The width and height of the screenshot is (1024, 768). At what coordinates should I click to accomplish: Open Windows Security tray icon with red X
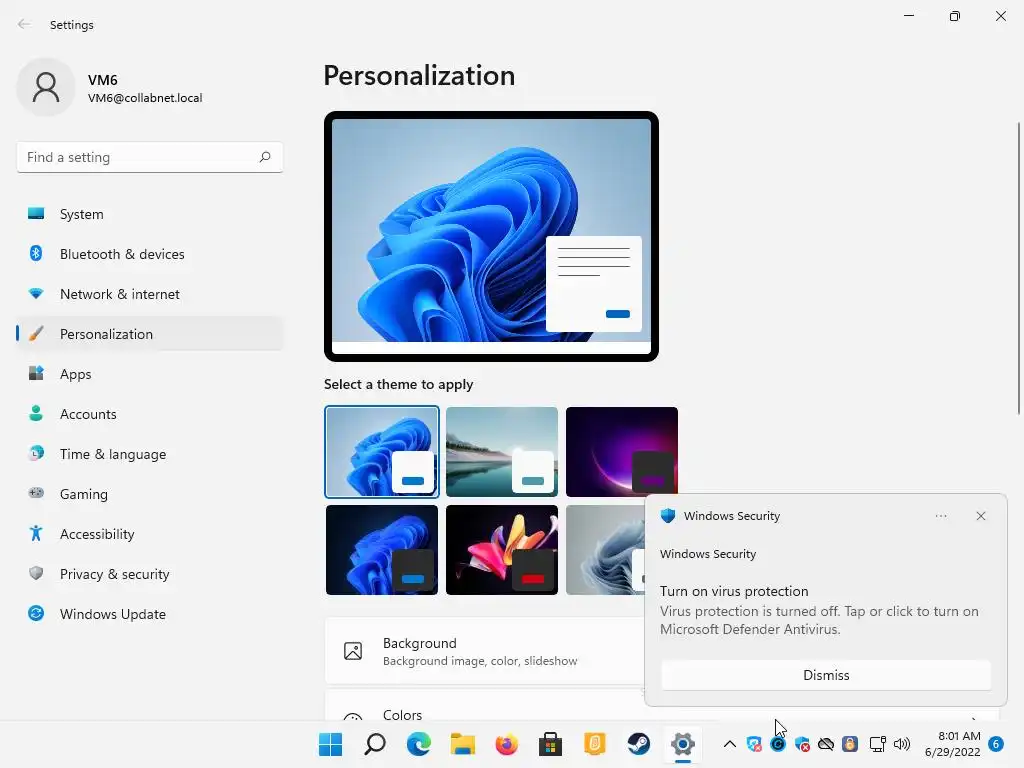coord(802,744)
